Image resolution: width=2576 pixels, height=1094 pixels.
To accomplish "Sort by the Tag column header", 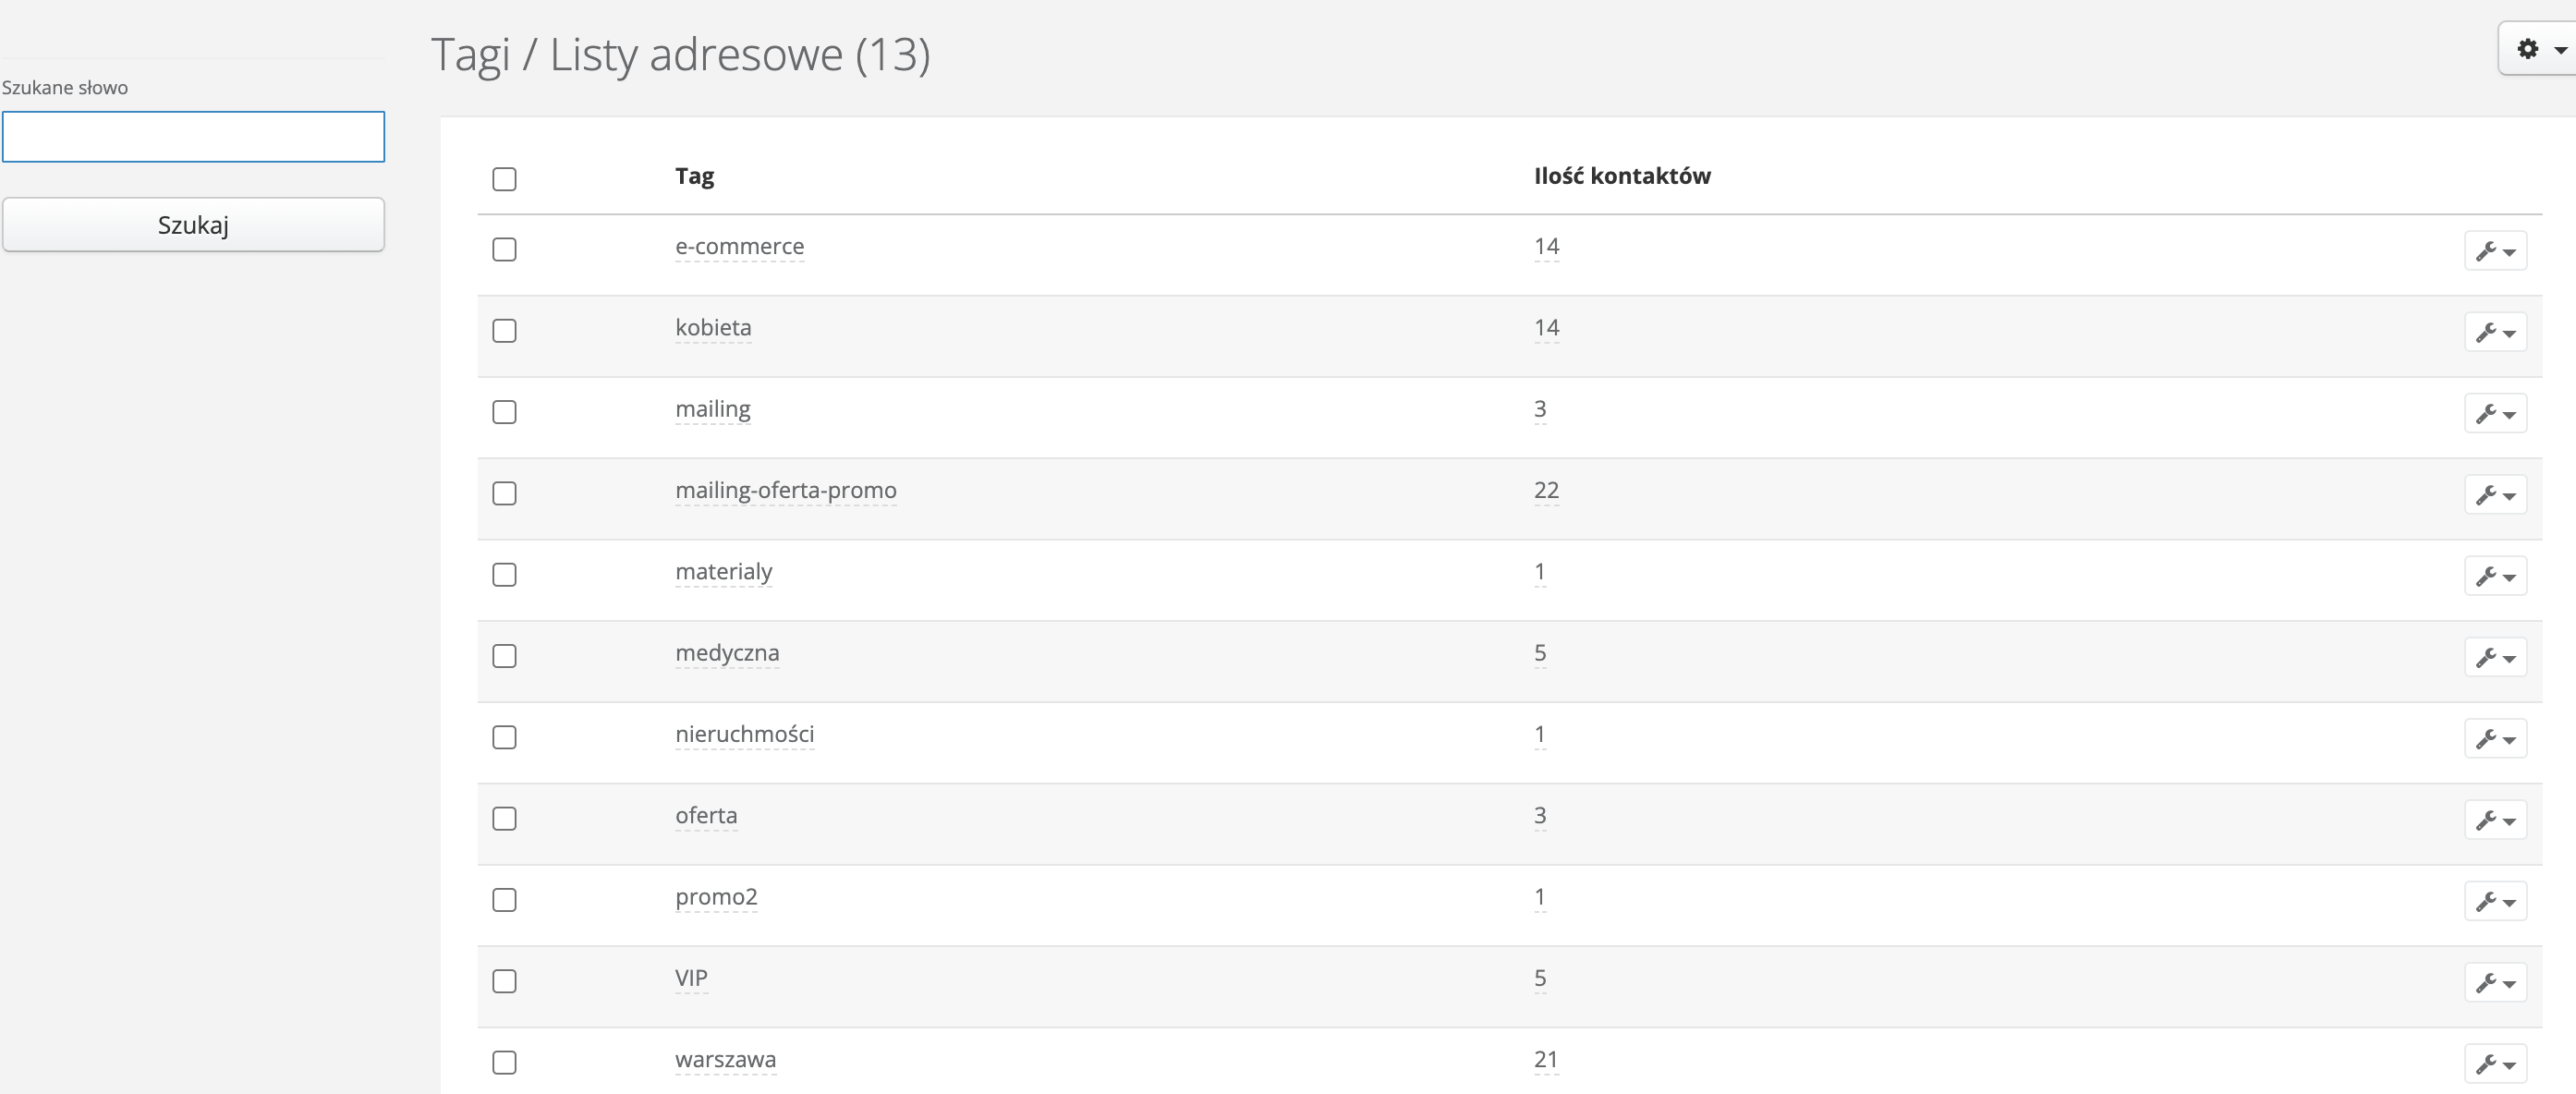I will tap(694, 176).
